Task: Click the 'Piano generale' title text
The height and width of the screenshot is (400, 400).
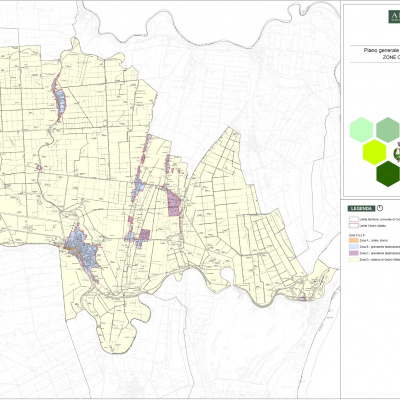Action: click(x=382, y=50)
